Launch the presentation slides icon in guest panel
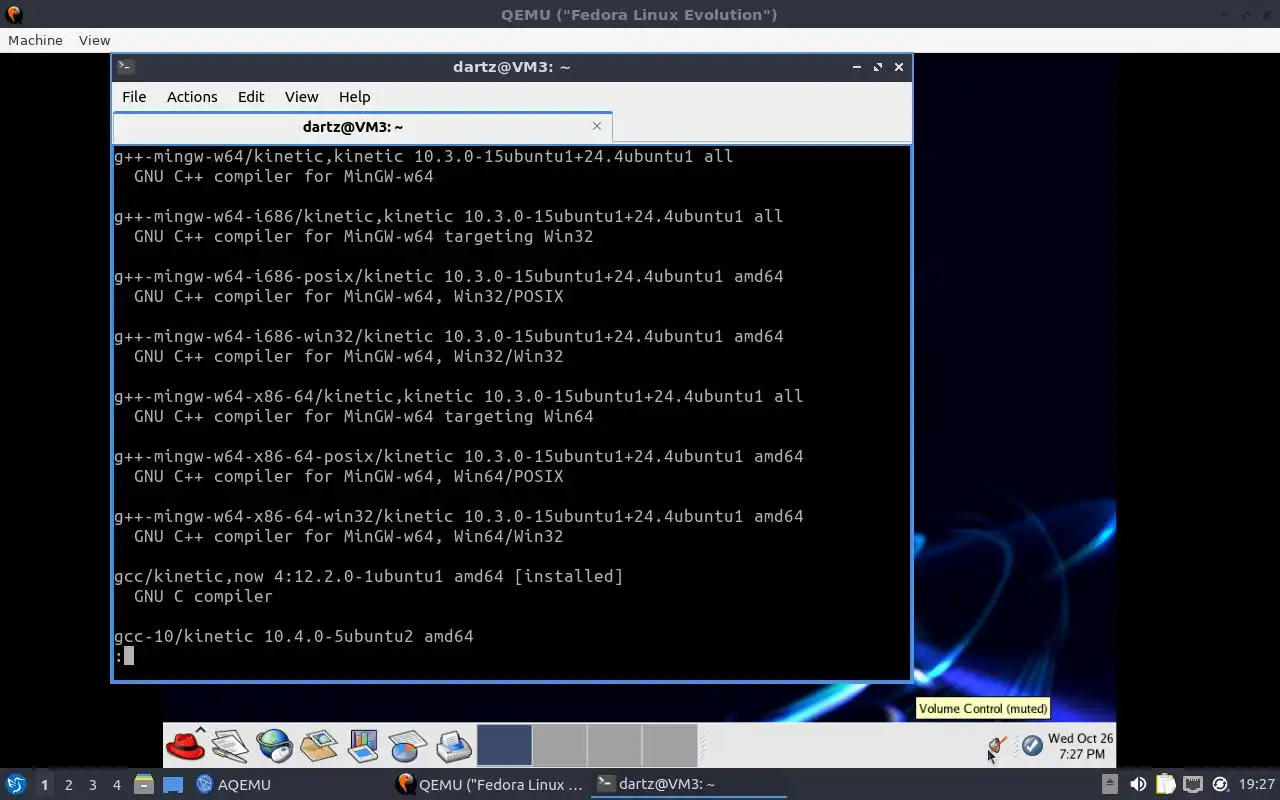This screenshot has height=800, width=1280. tap(363, 745)
